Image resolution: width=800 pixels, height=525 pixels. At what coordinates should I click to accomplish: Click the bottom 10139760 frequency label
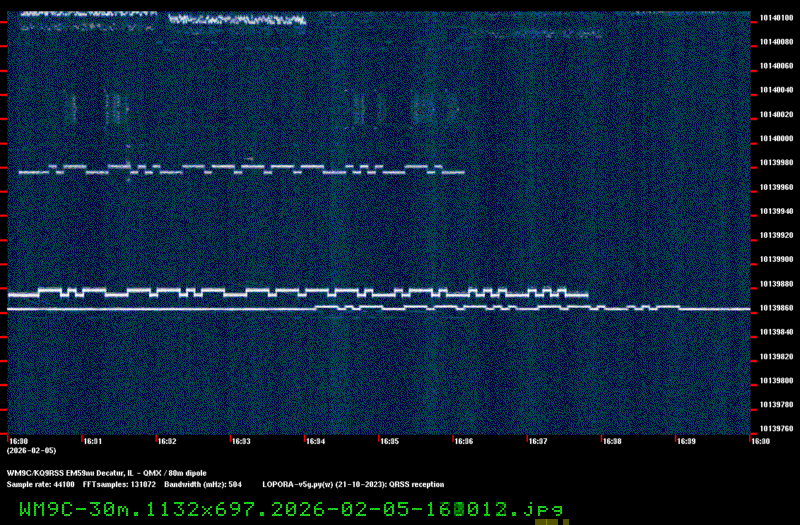click(775, 429)
